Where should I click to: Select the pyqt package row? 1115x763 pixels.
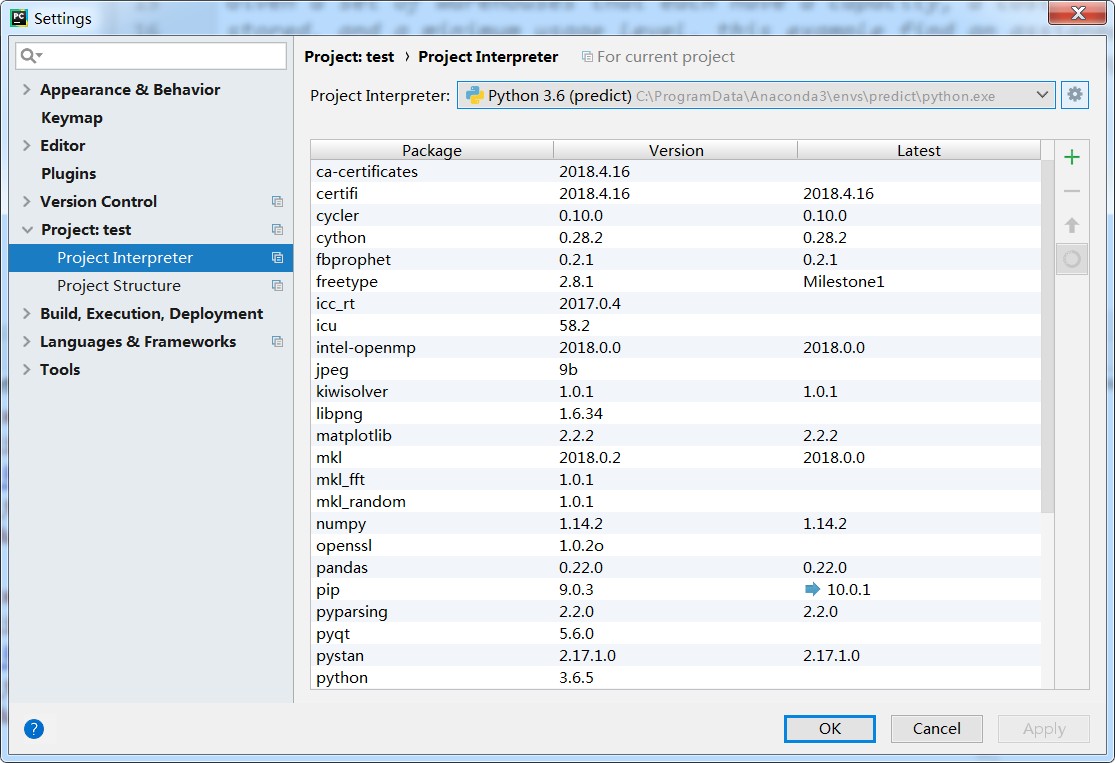point(676,634)
